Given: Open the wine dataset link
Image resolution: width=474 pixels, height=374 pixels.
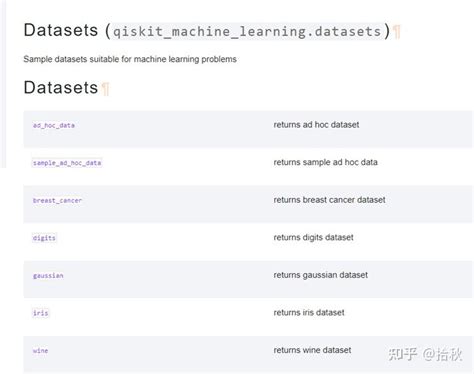Looking at the screenshot, I should (40, 350).
